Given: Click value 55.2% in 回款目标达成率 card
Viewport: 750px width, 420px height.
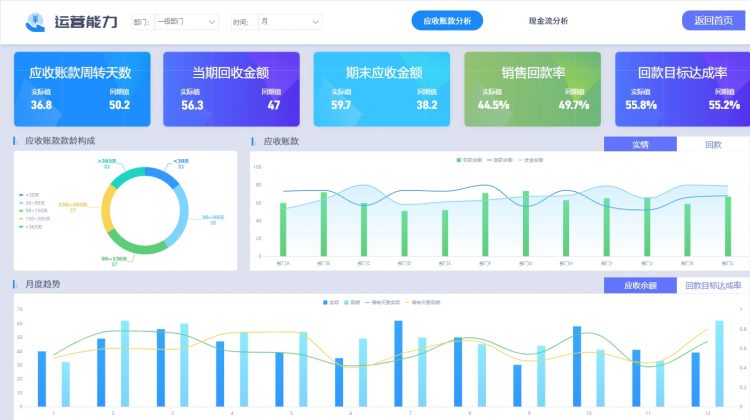Looking at the screenshot, I should 724,105.
